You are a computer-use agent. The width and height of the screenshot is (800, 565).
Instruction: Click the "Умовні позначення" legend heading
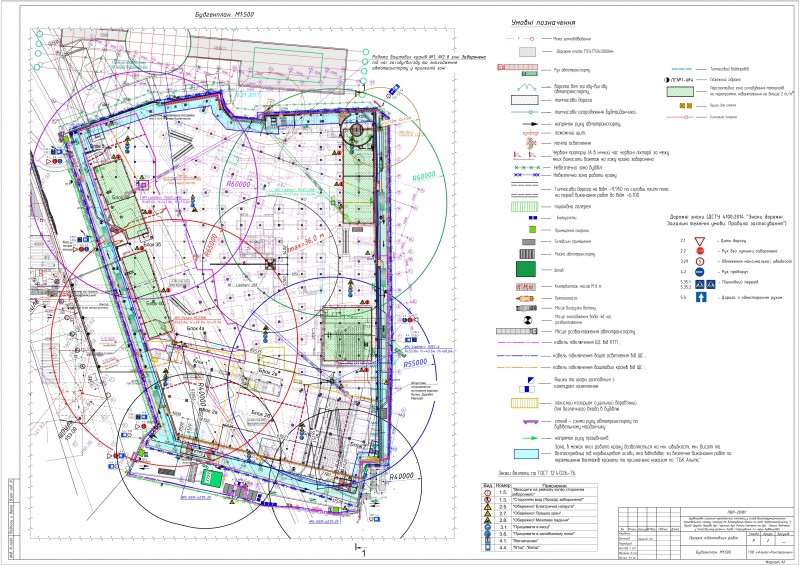pyautogui.click(x=543, y=23)
